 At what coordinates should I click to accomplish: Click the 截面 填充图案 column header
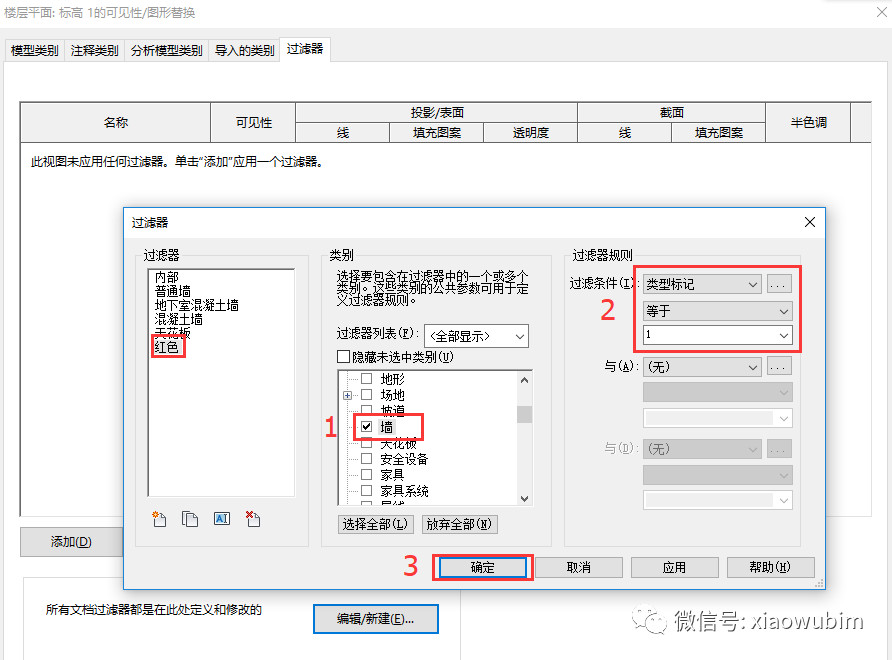click(718, 133)
